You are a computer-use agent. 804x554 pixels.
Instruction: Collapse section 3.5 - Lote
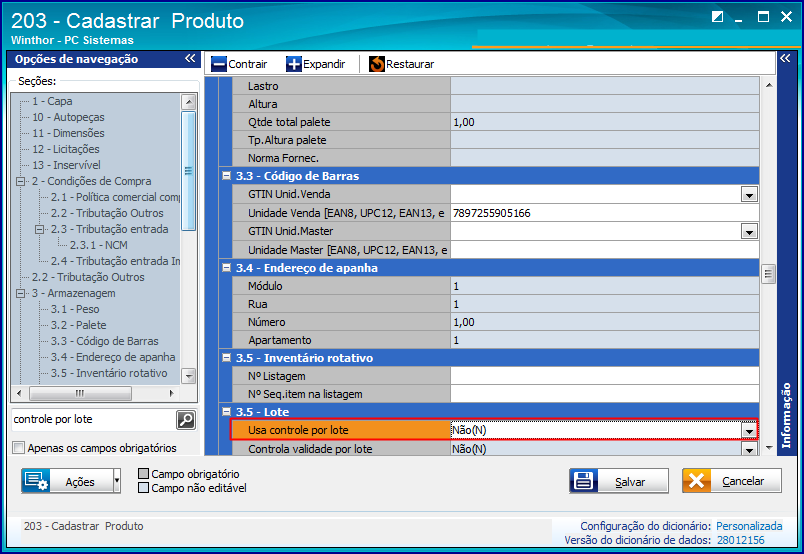pos(226,411)
